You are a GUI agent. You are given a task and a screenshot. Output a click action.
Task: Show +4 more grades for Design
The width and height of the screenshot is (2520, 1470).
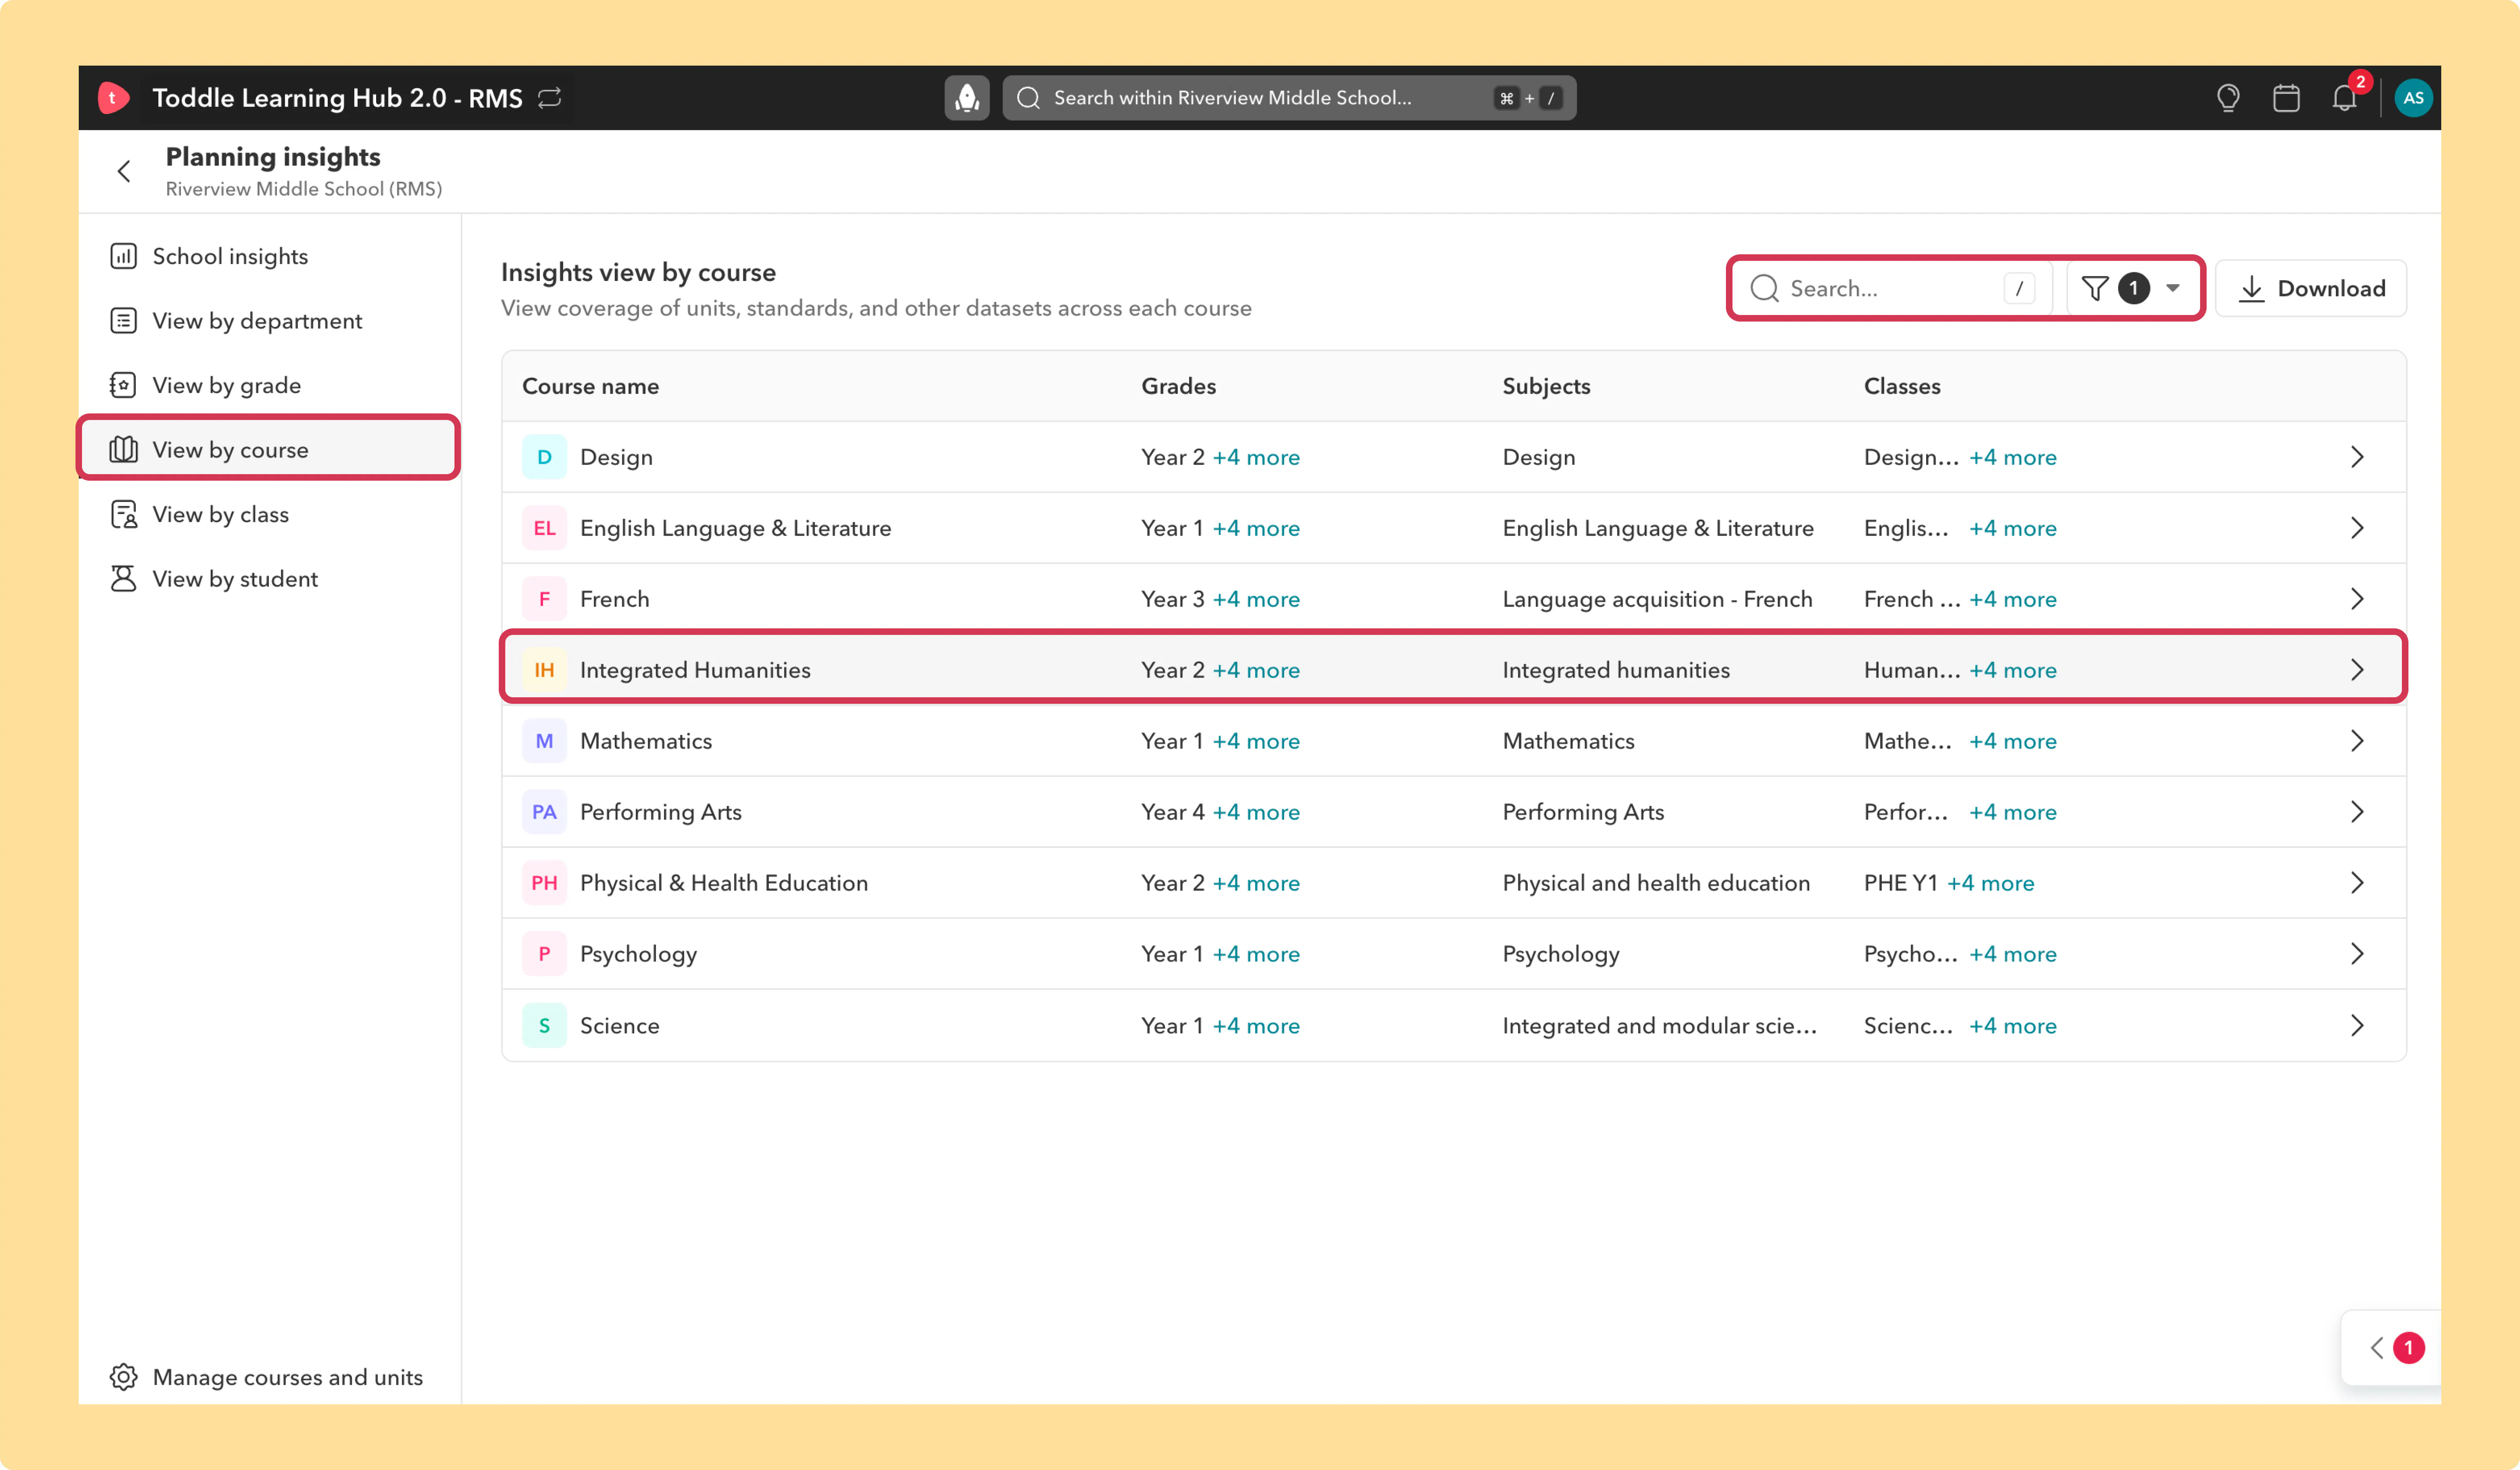coord(1256,457)
